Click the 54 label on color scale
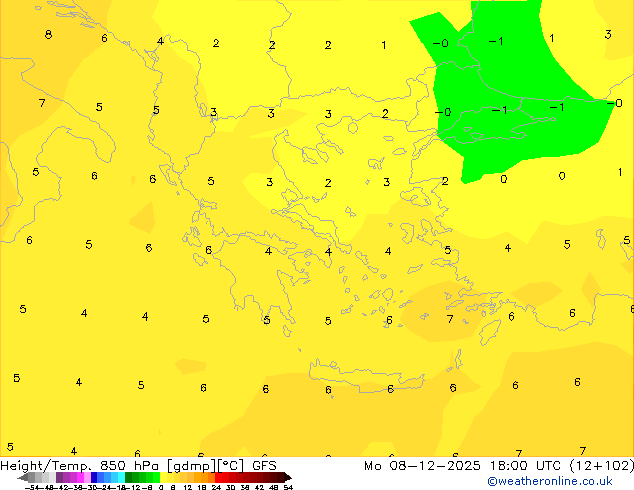 click(x=288, y=487)
